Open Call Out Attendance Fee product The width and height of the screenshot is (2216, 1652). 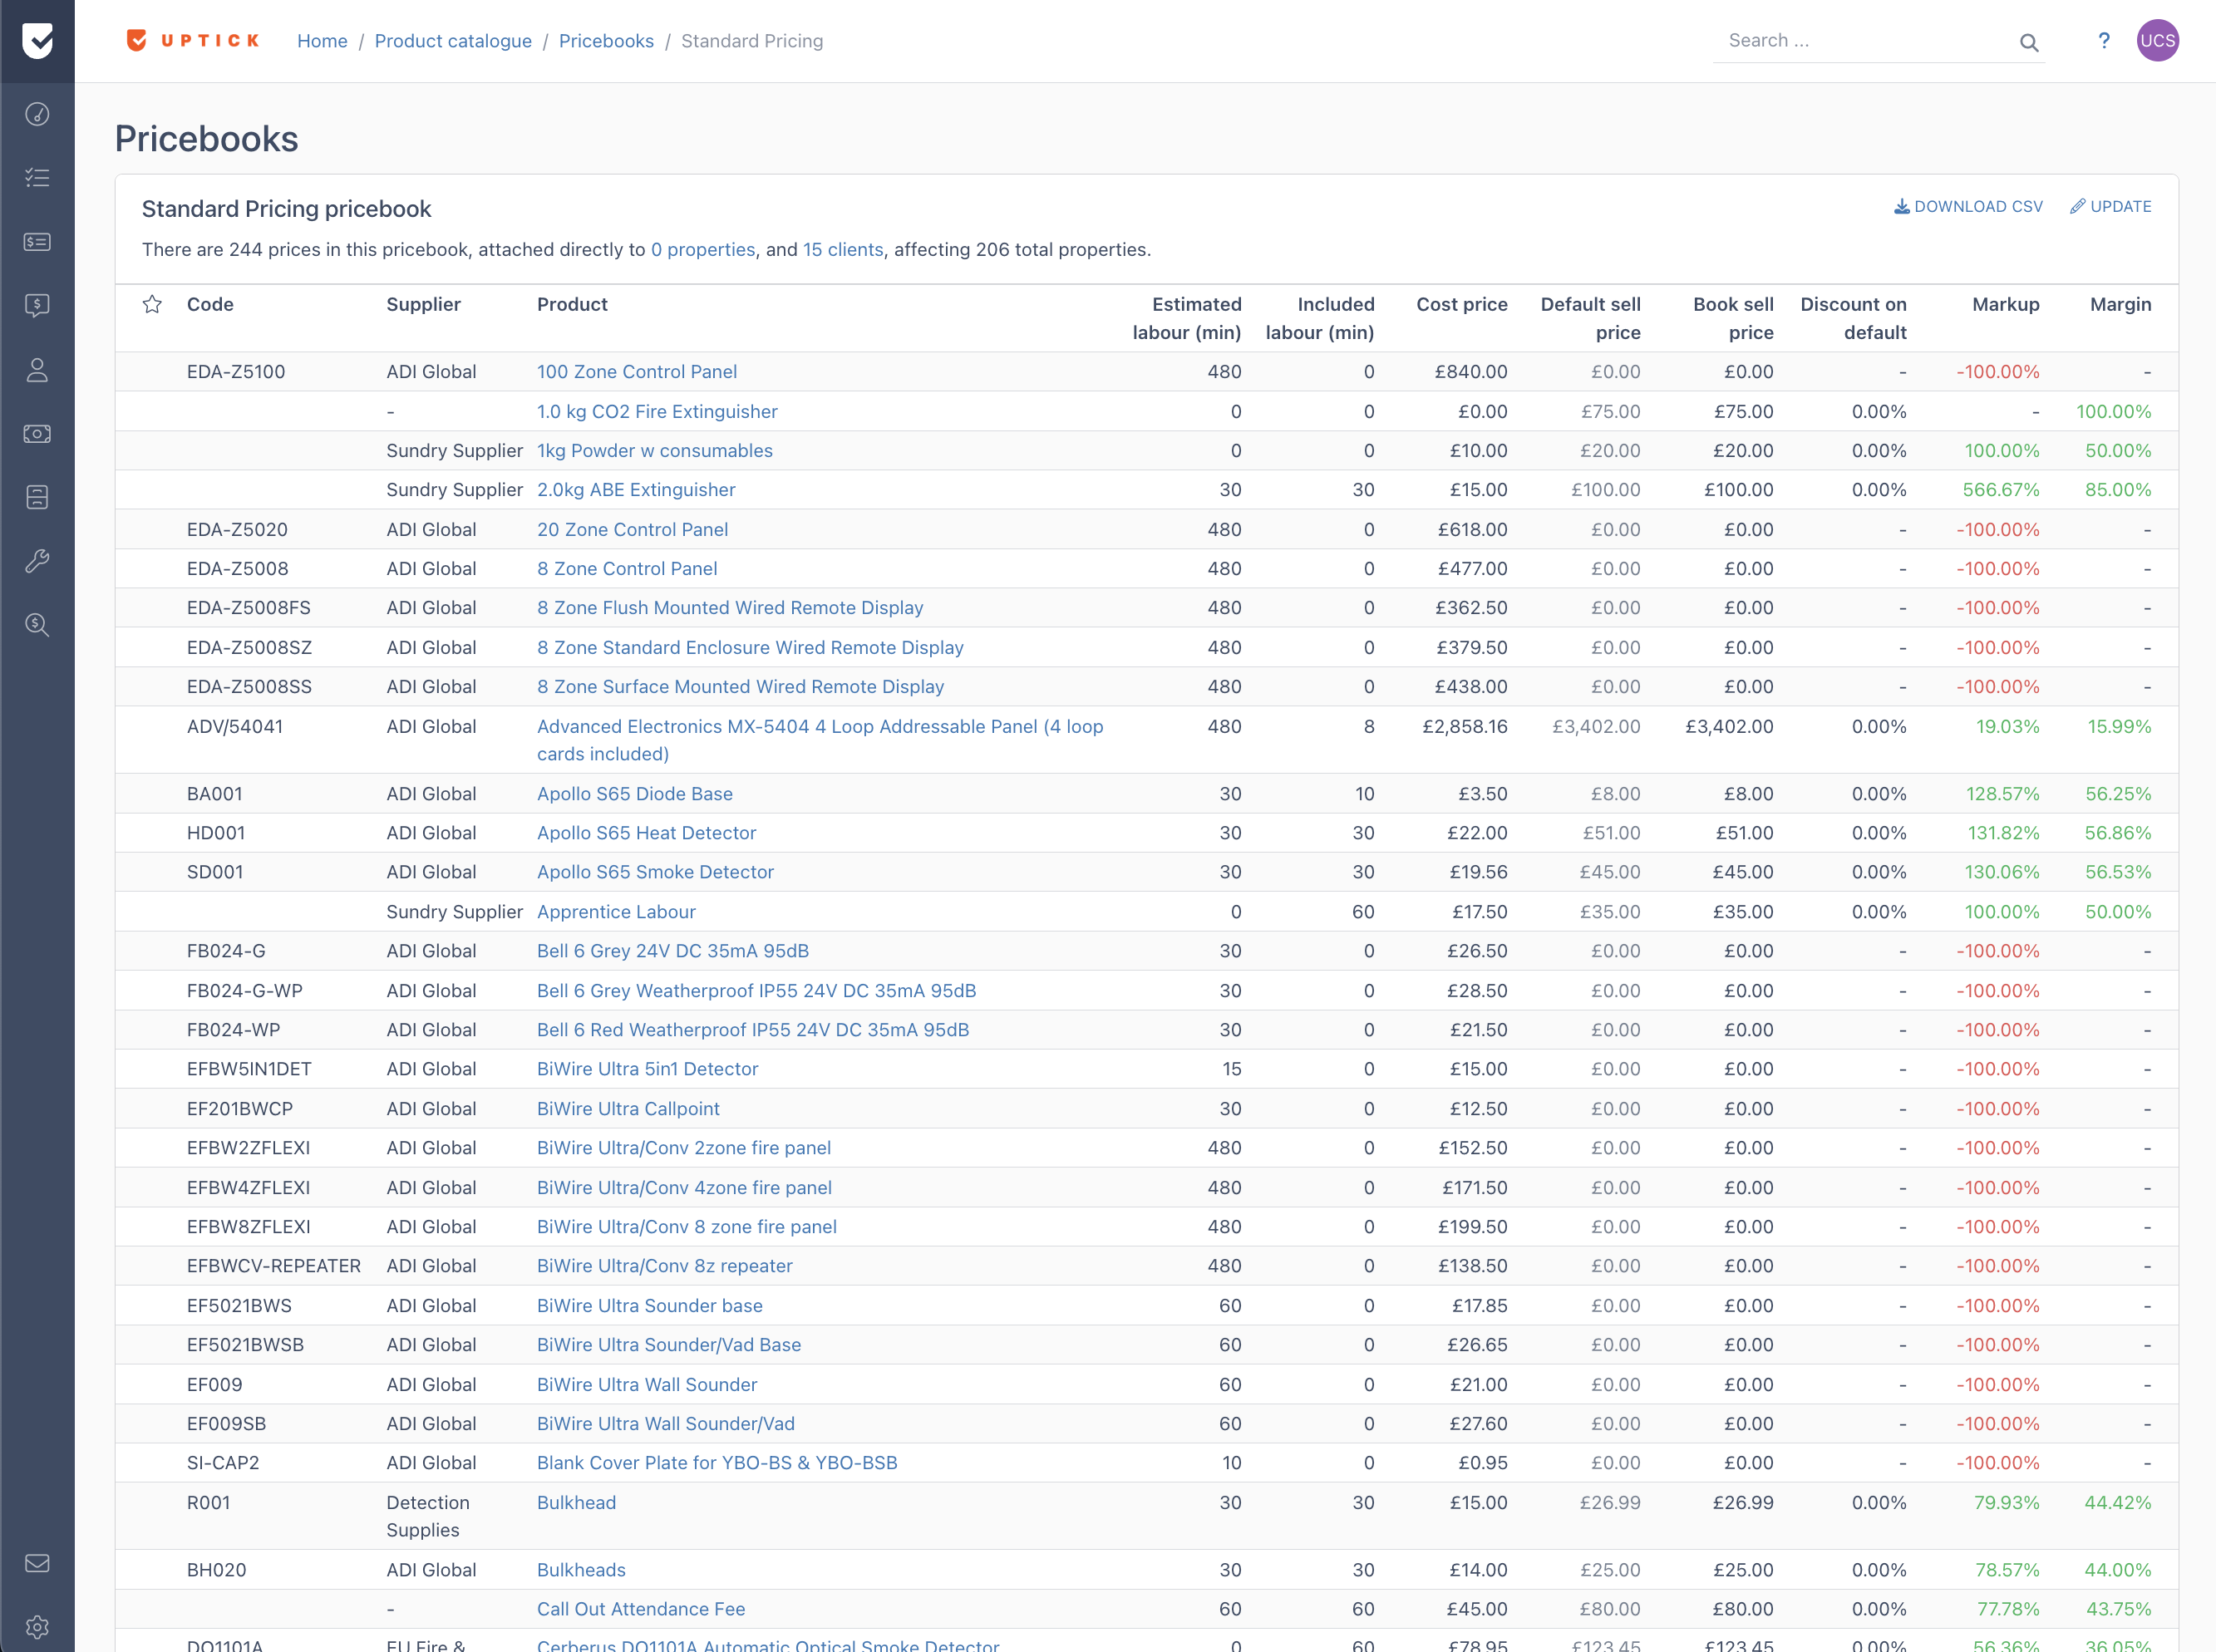641,1608
